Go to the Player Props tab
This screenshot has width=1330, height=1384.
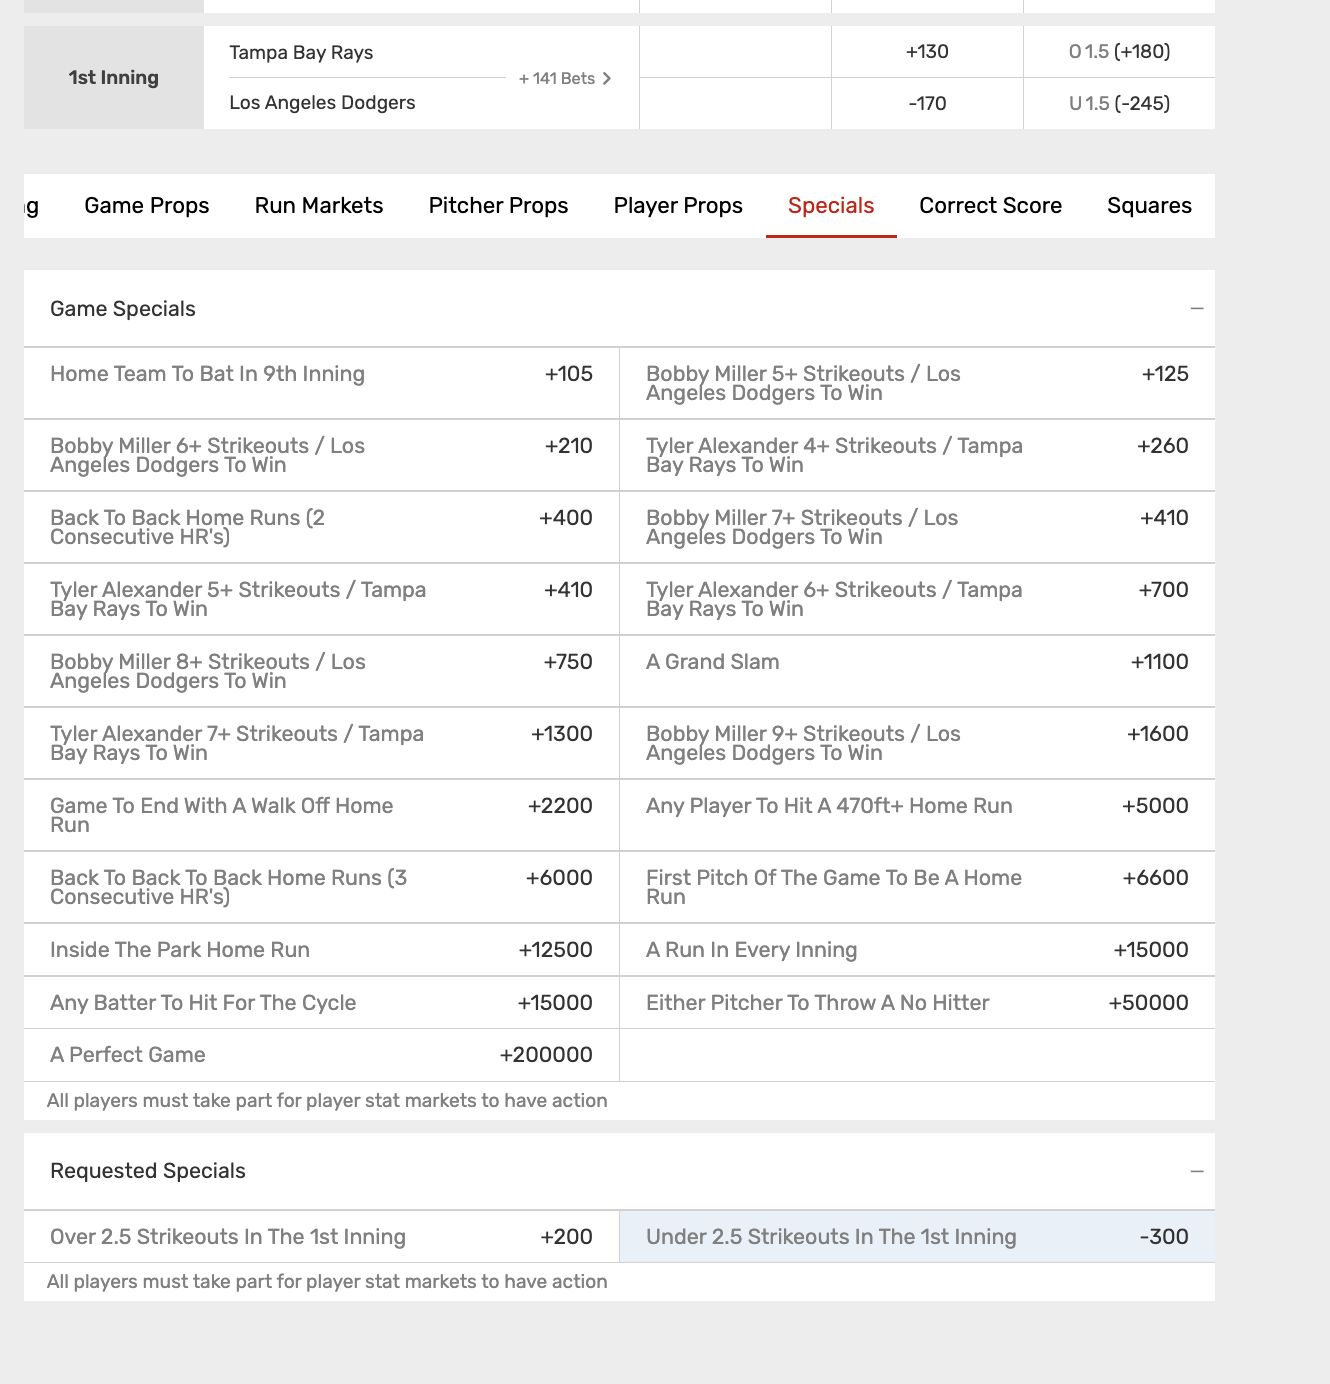678,206
